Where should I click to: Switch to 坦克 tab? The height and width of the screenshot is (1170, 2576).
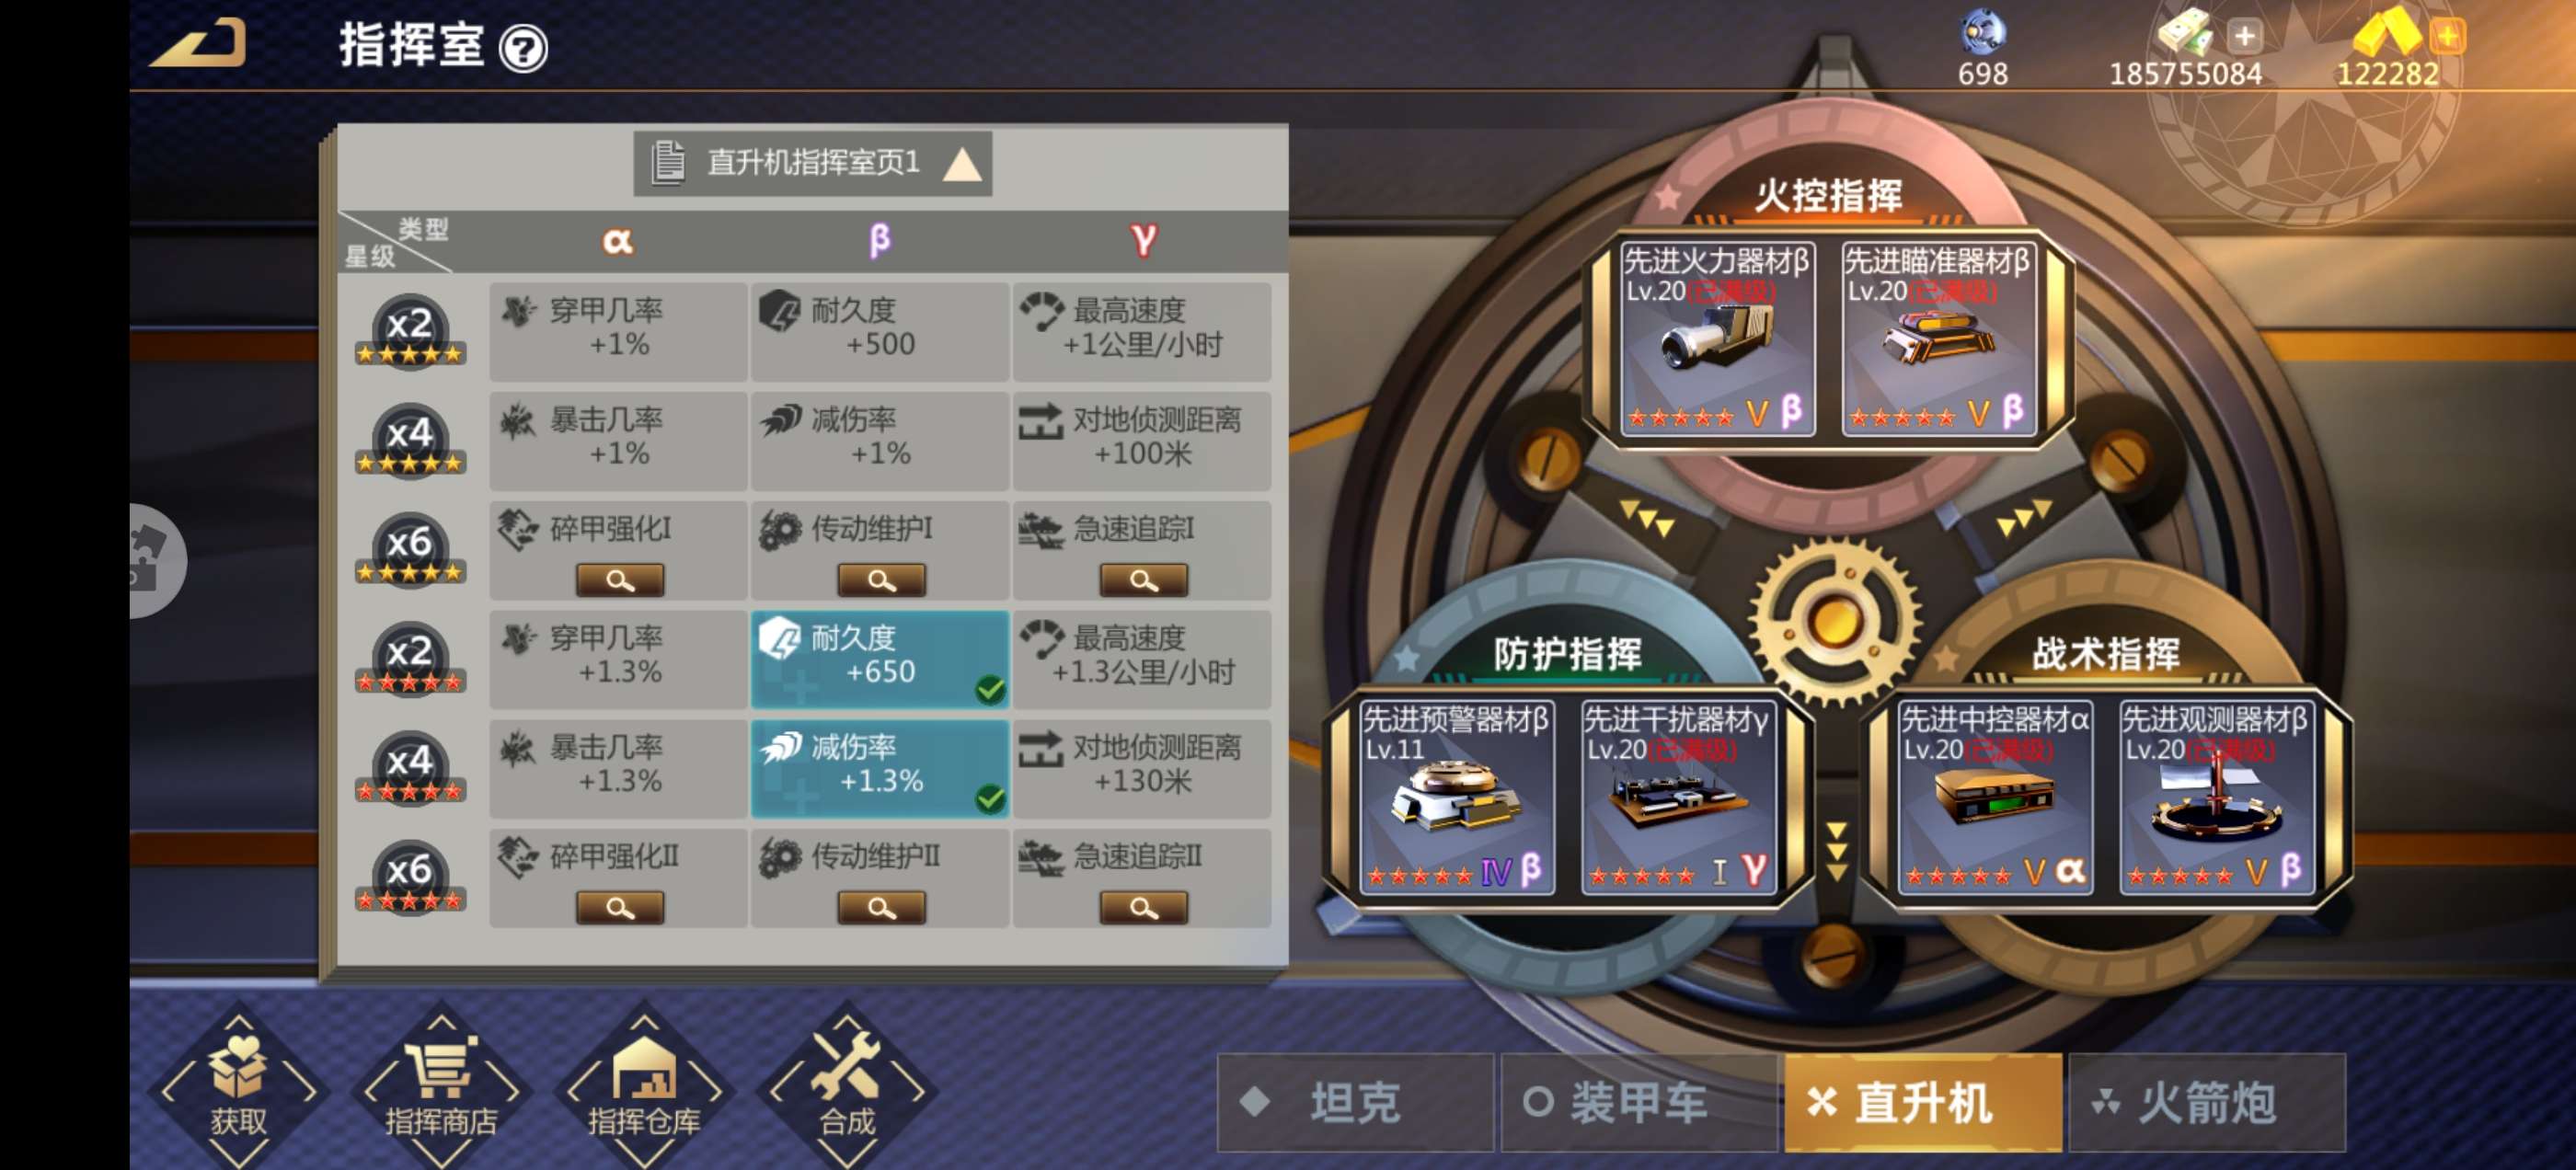[1355, 1102]
